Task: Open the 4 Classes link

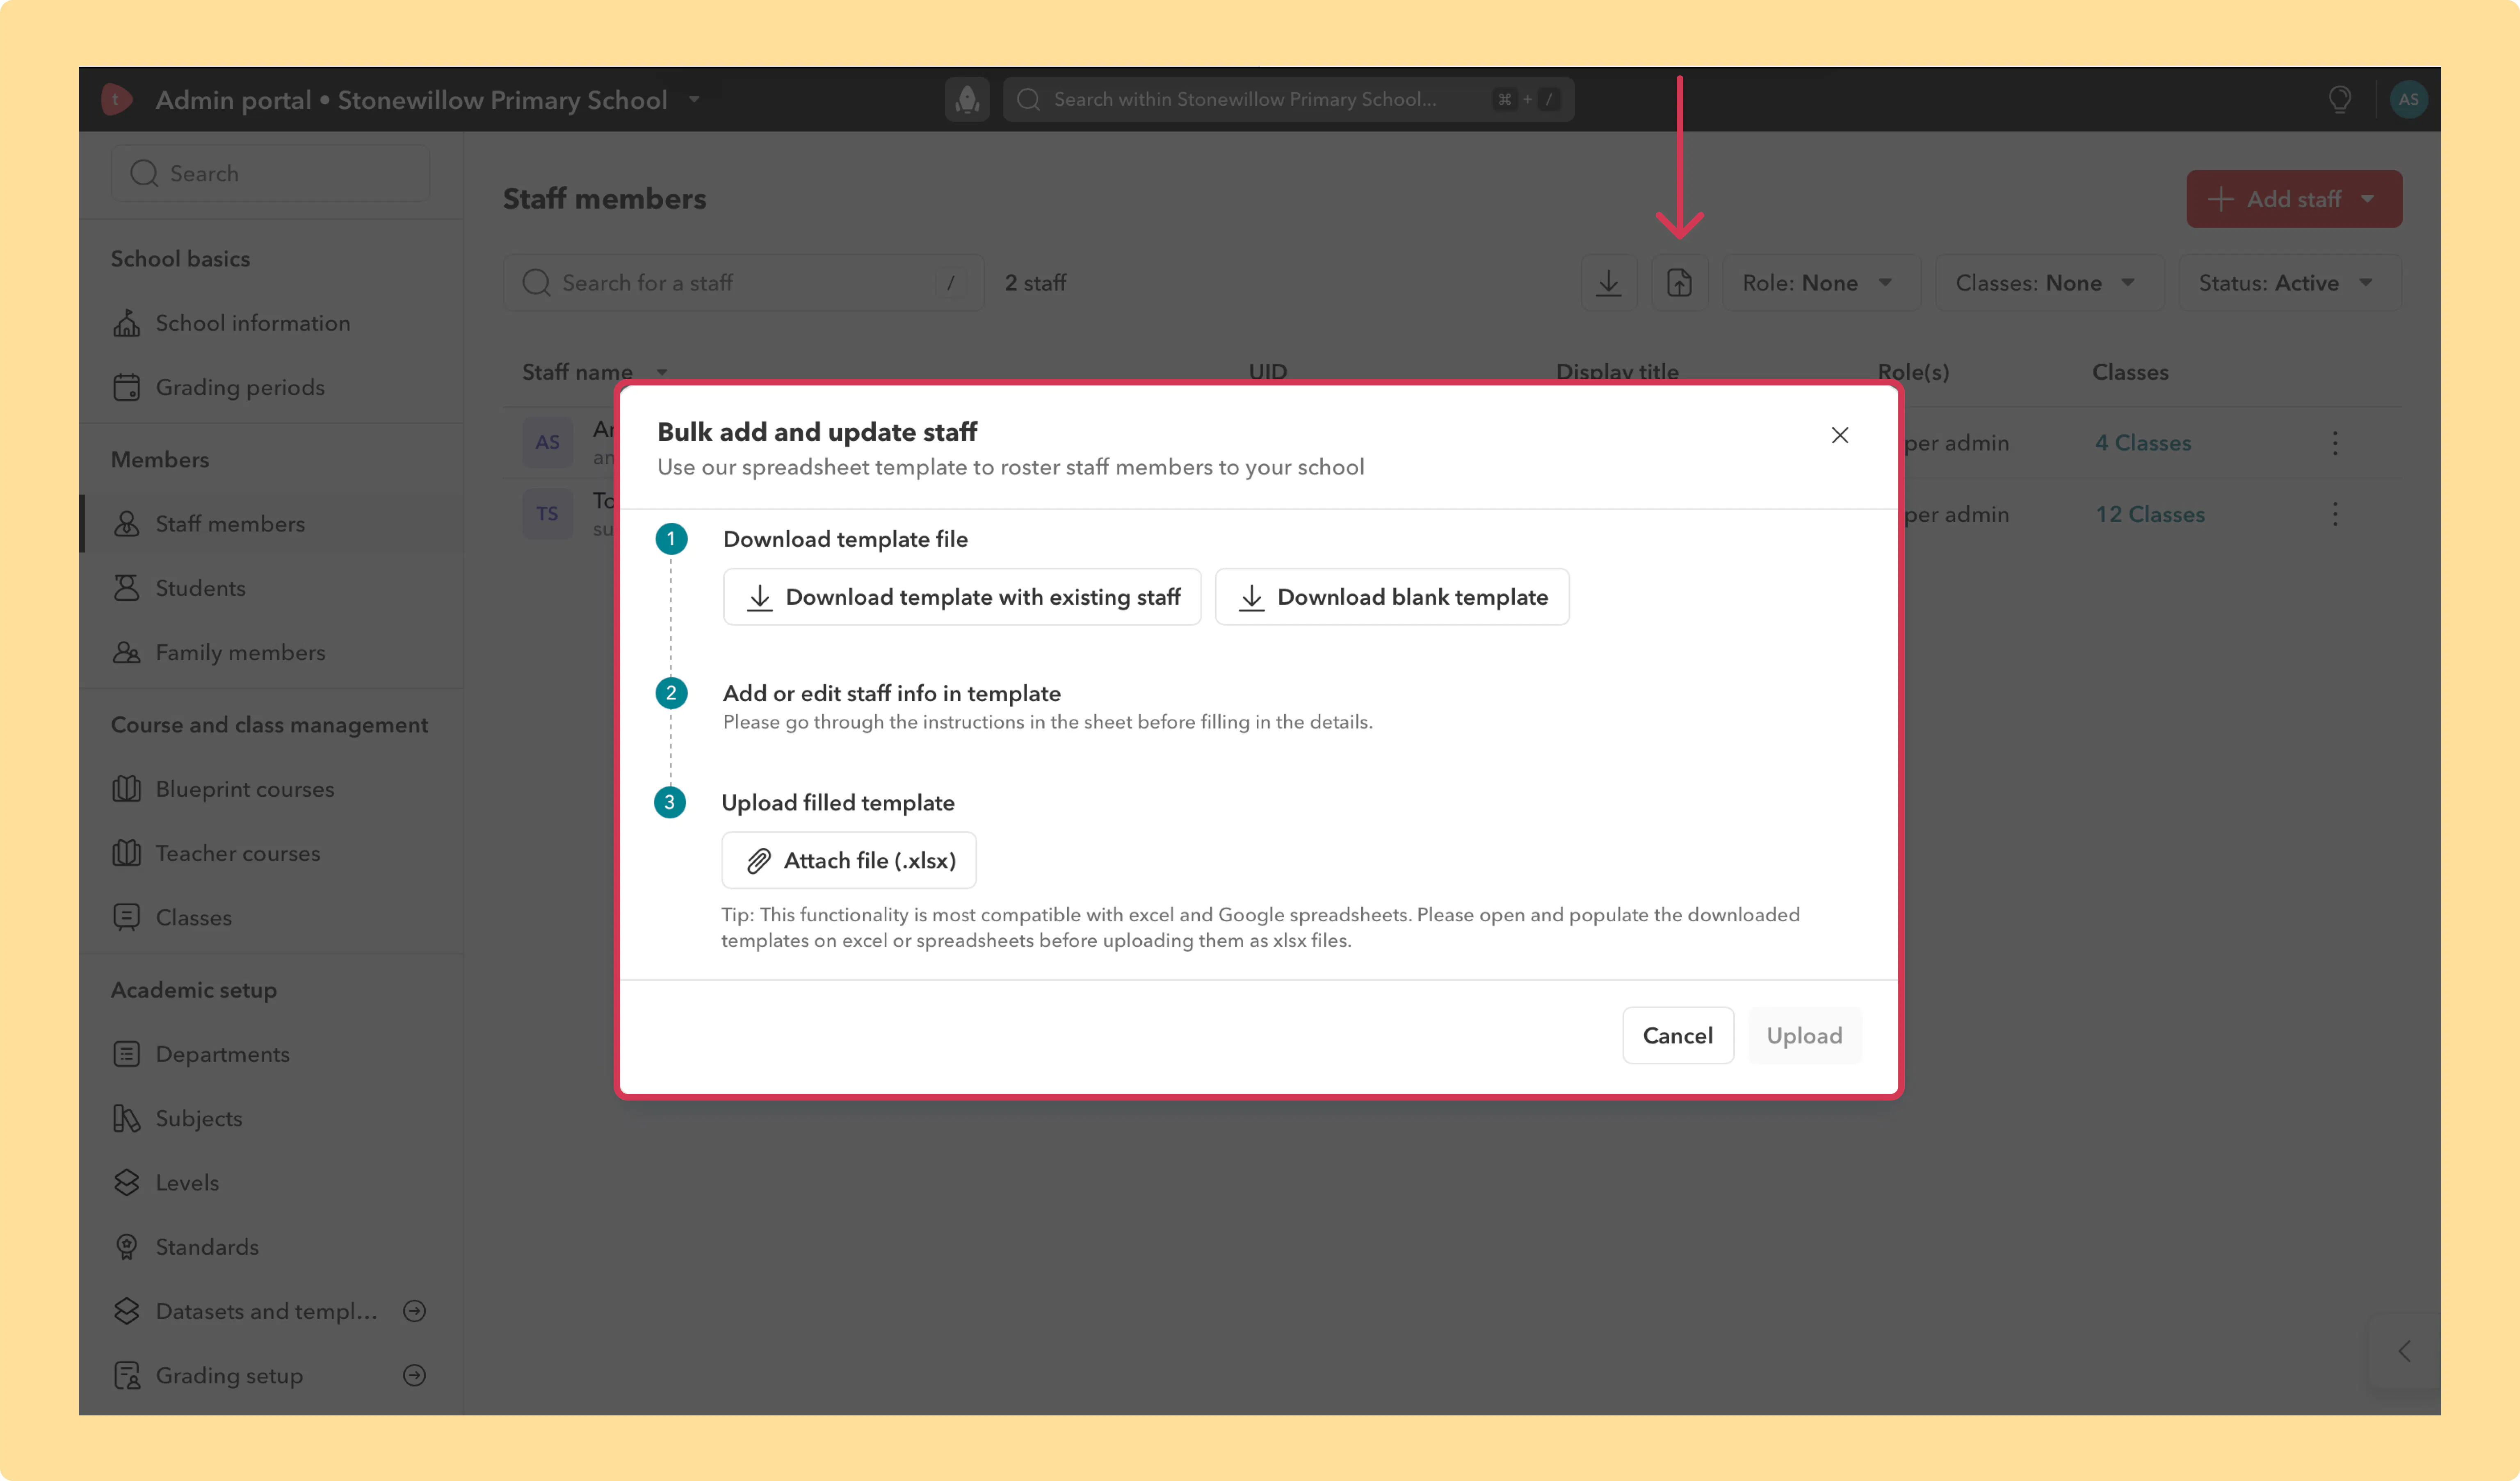Action: pos(2143,443)
